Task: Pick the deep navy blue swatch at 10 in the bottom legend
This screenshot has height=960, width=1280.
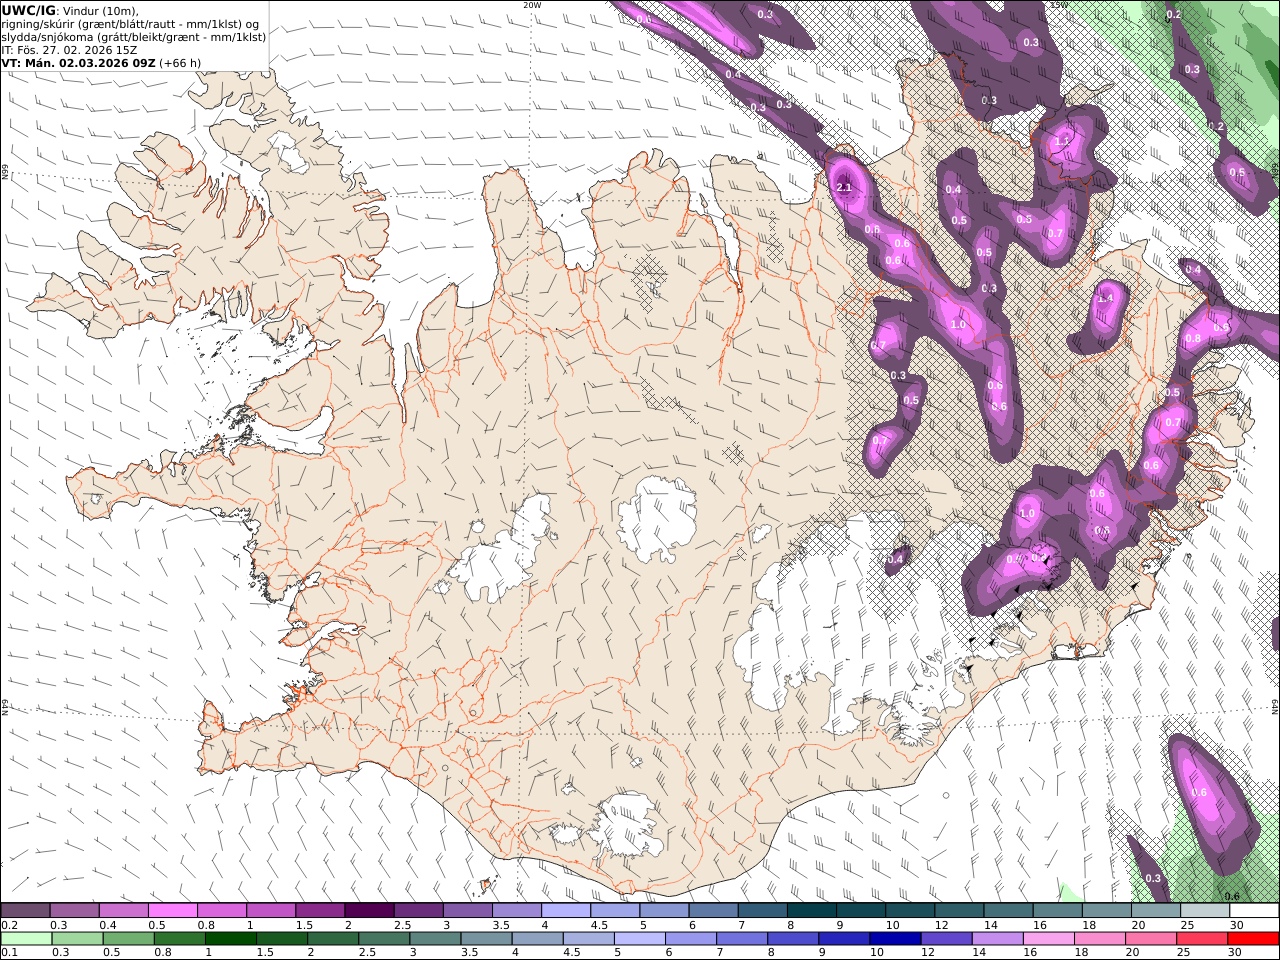Action: point(895,939)
